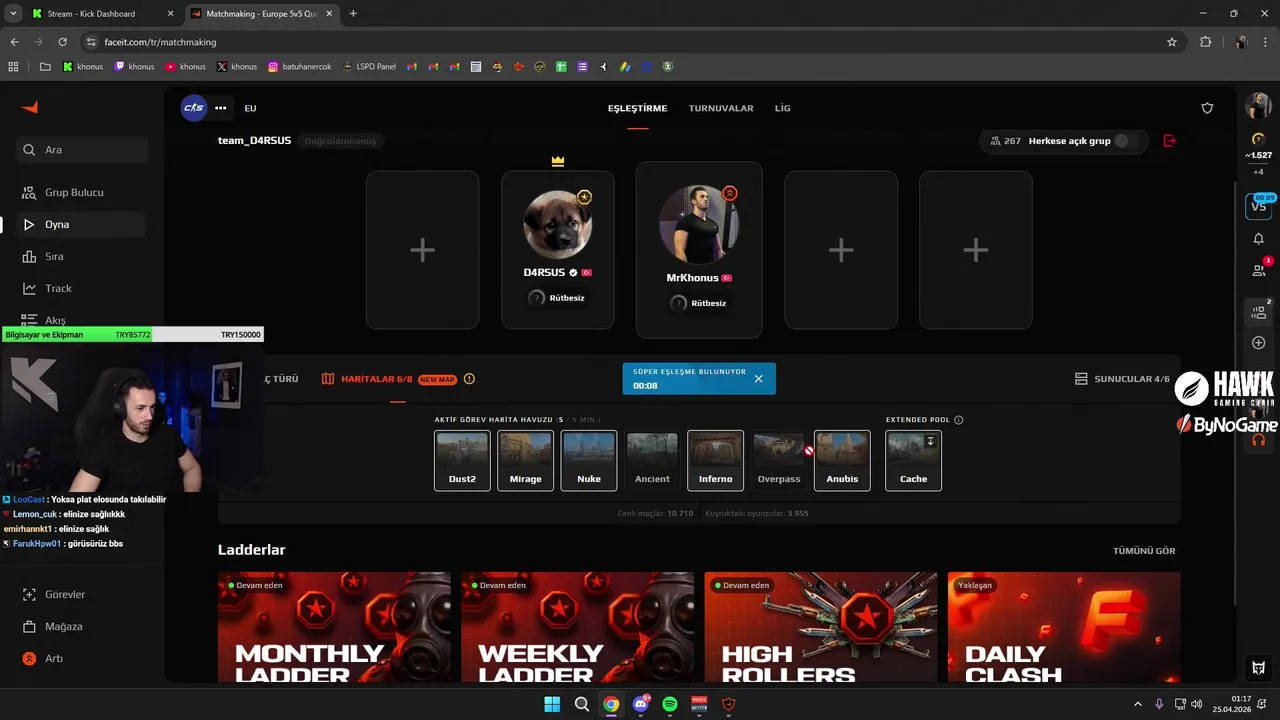Open the High Rollers ladder card

820,627
